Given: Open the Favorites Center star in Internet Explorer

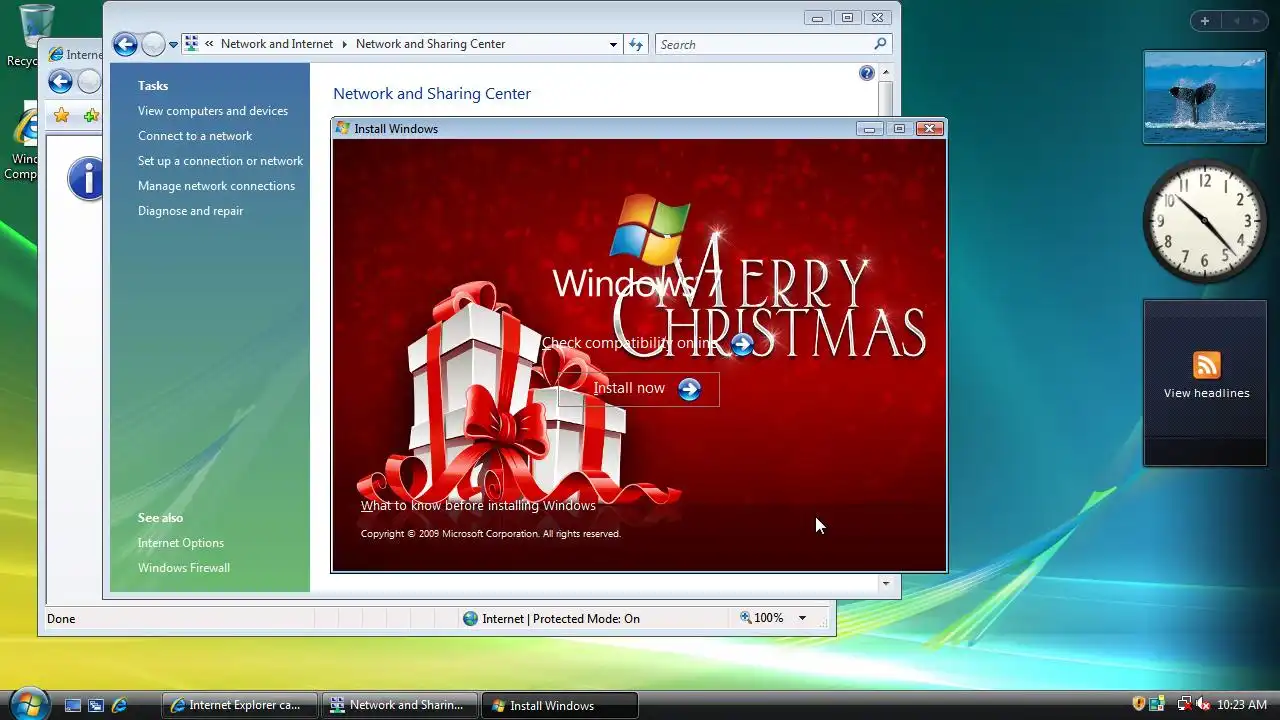Looking at the screenshot, I should (x=61, y=116).
